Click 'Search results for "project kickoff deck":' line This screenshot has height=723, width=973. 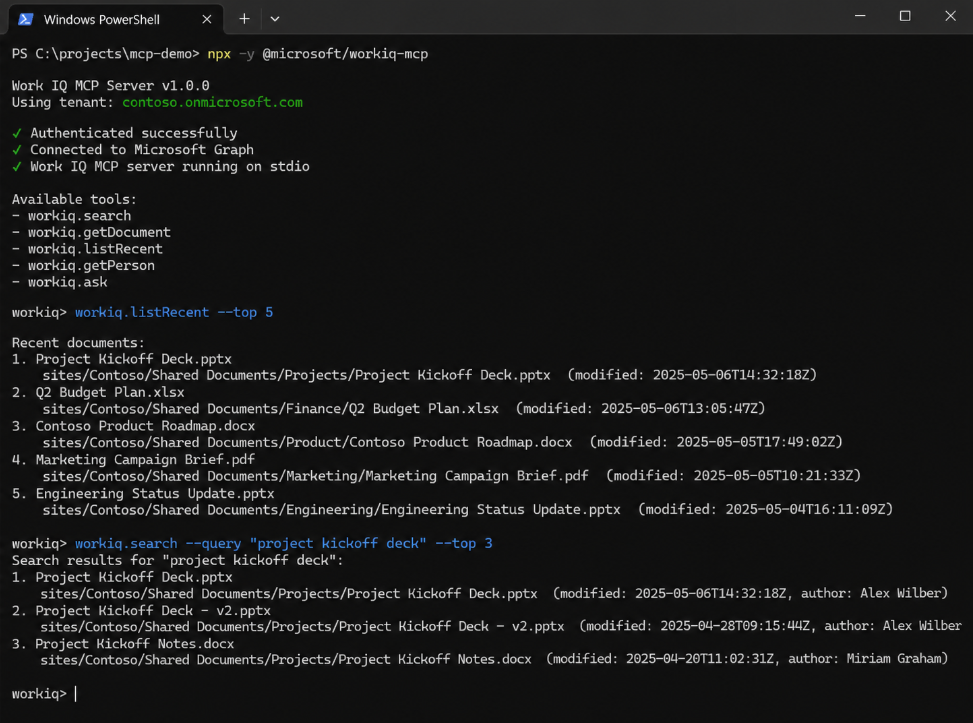tap(177, 560)
